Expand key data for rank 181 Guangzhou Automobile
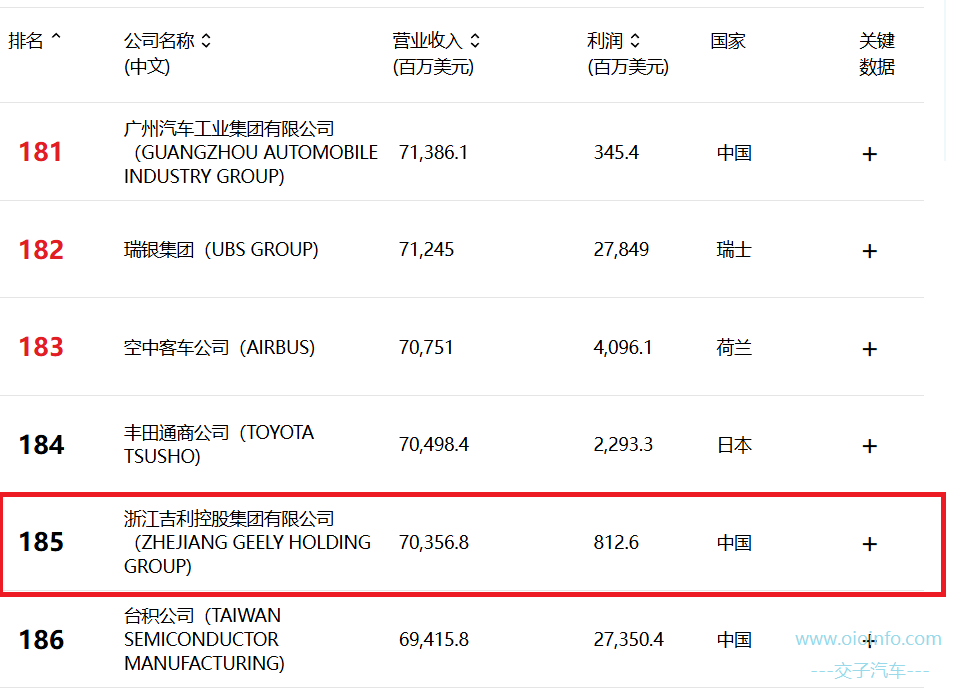The width and height of the screenshot is (953, 694). point(869,154)
